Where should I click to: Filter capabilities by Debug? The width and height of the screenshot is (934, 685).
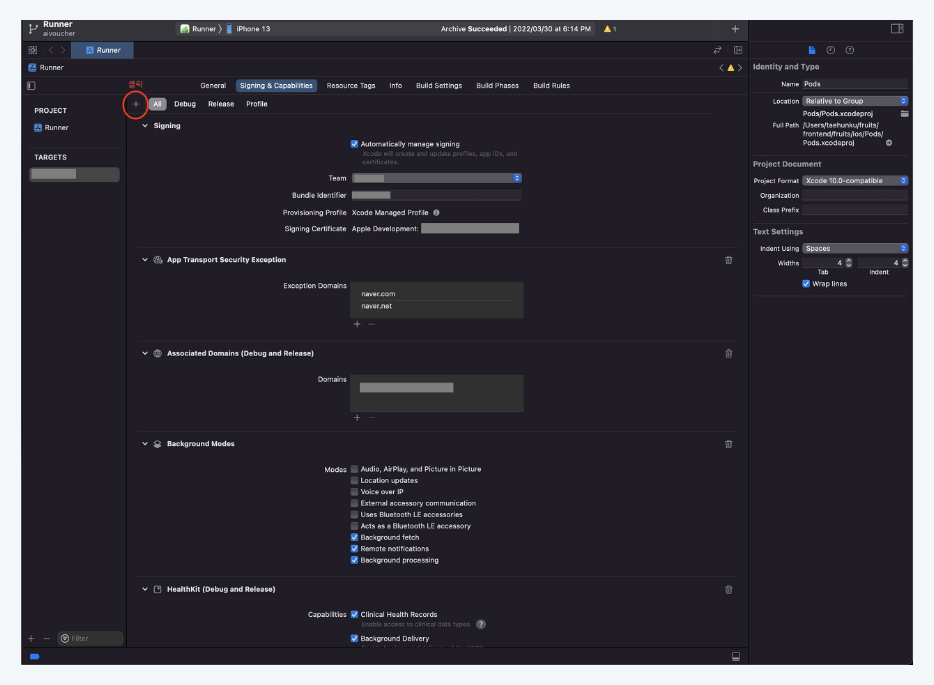point(185,104)
